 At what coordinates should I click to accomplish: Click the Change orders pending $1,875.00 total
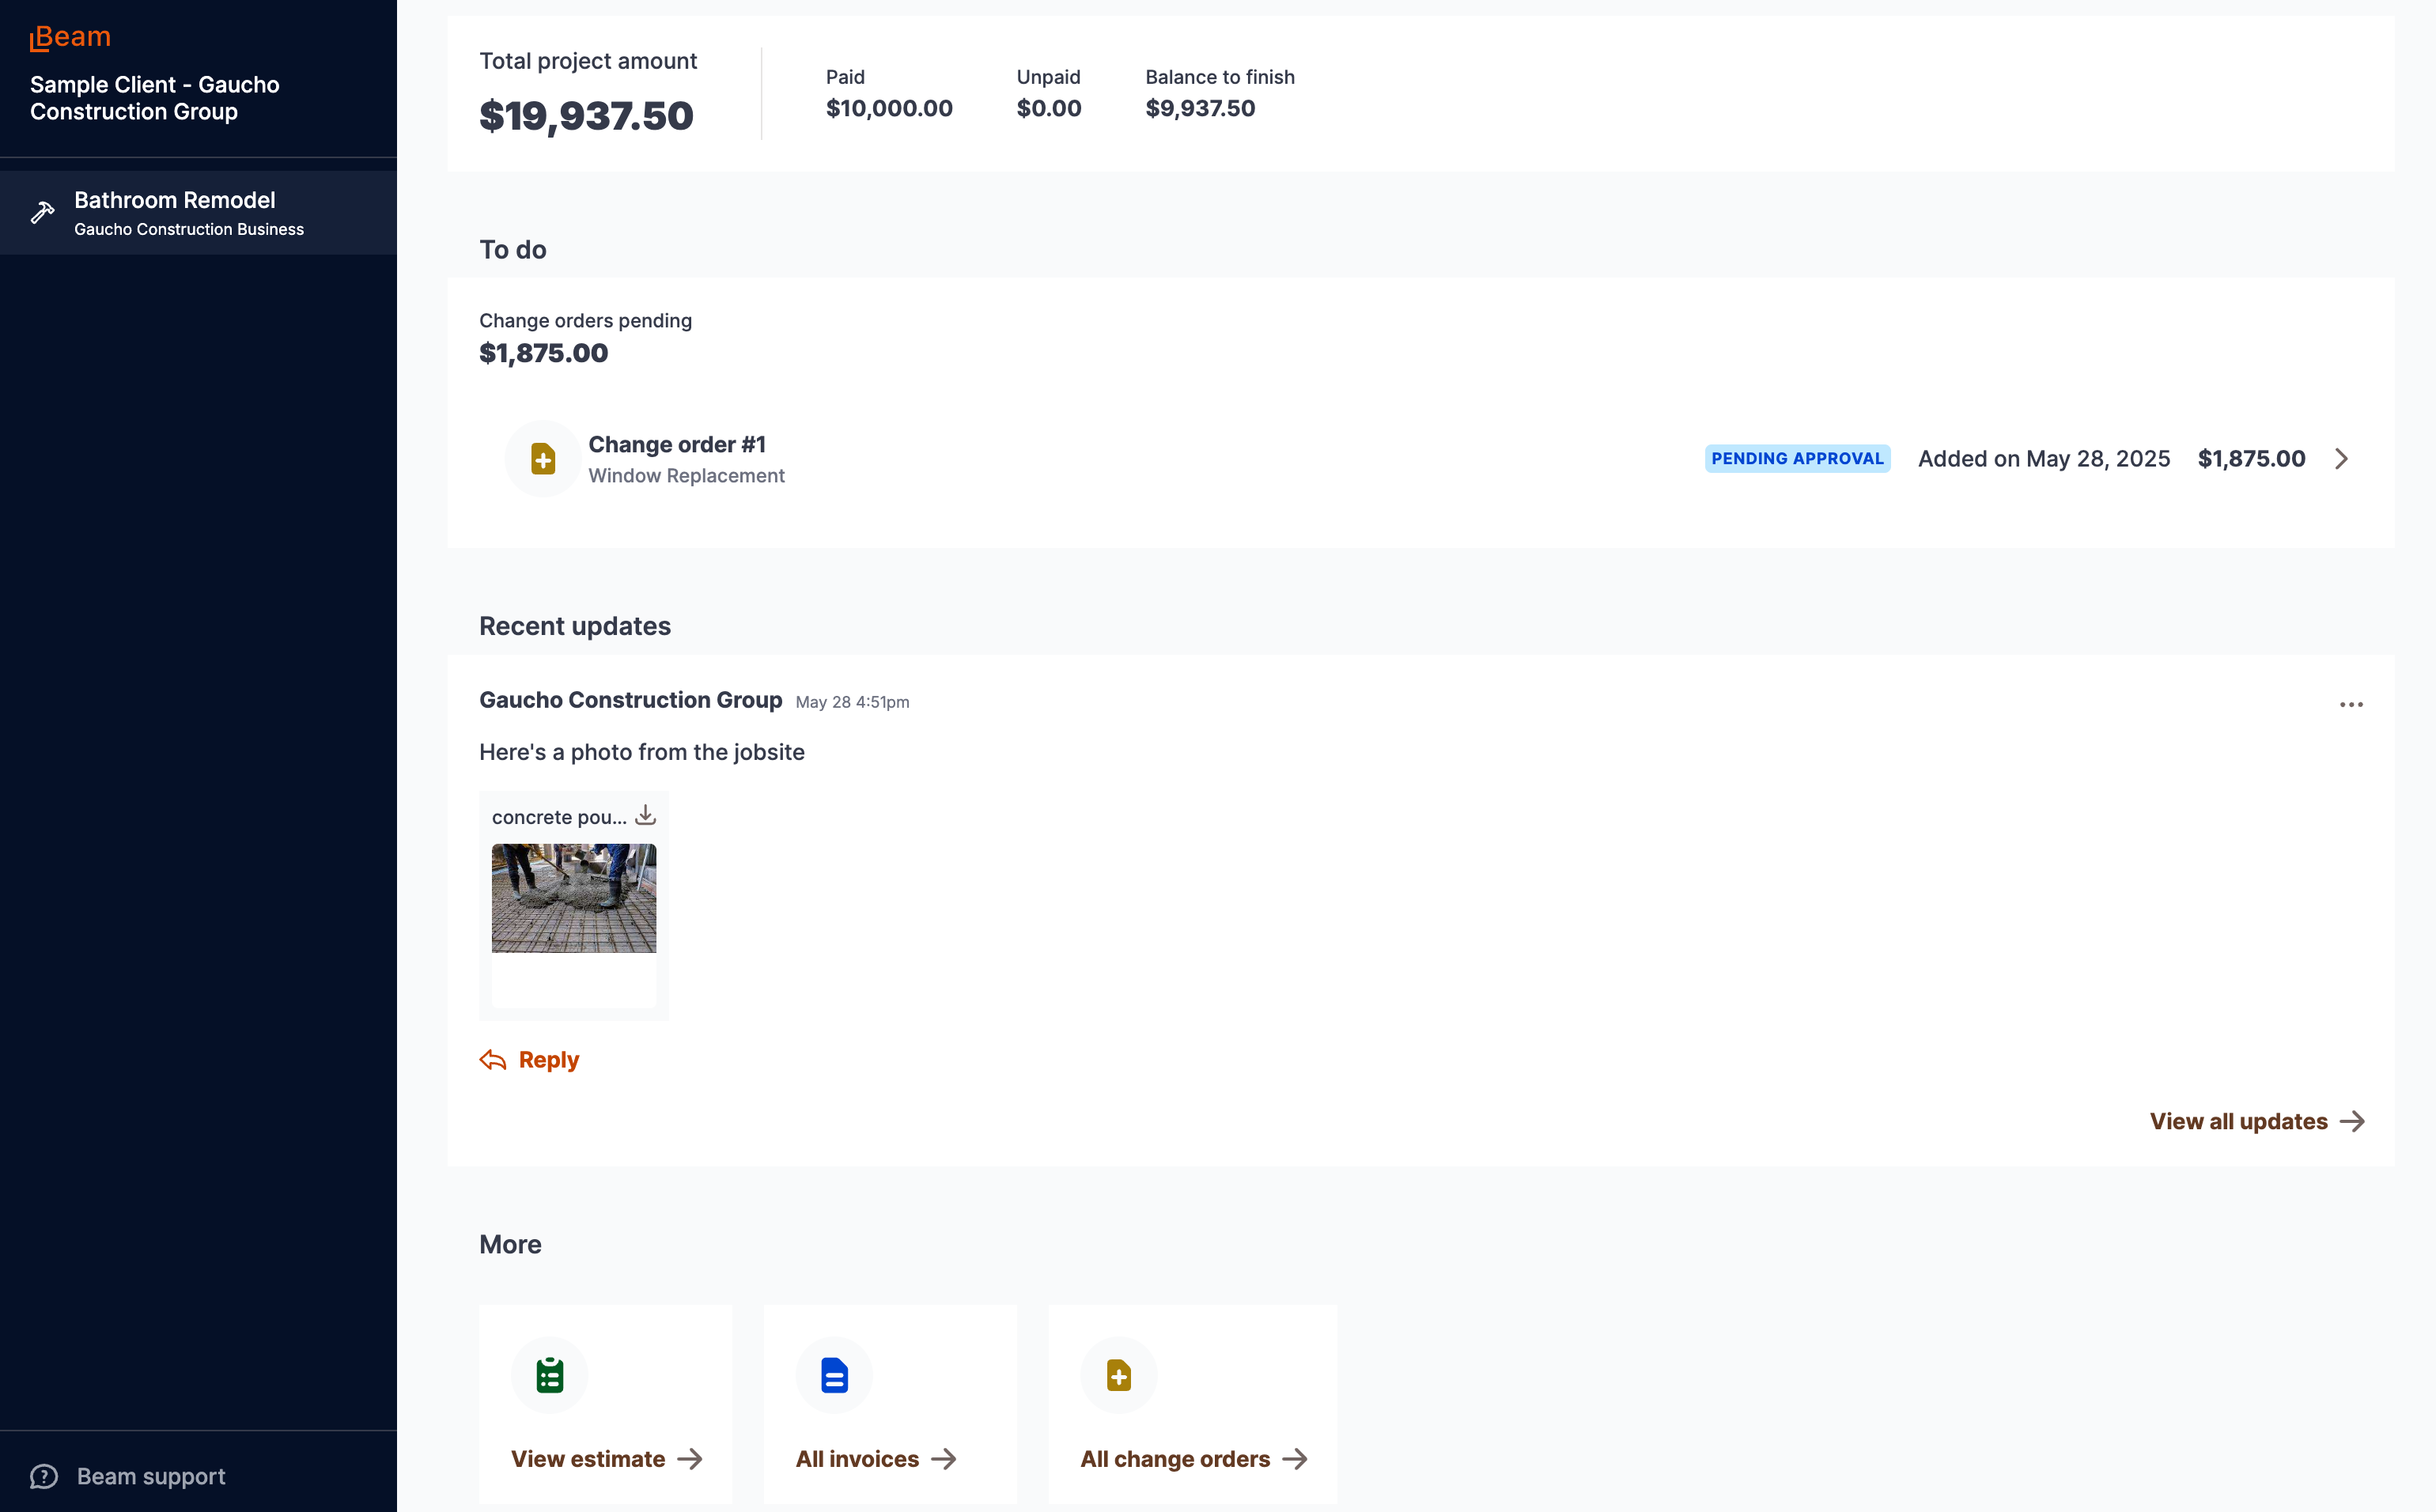tap(543, 353)
